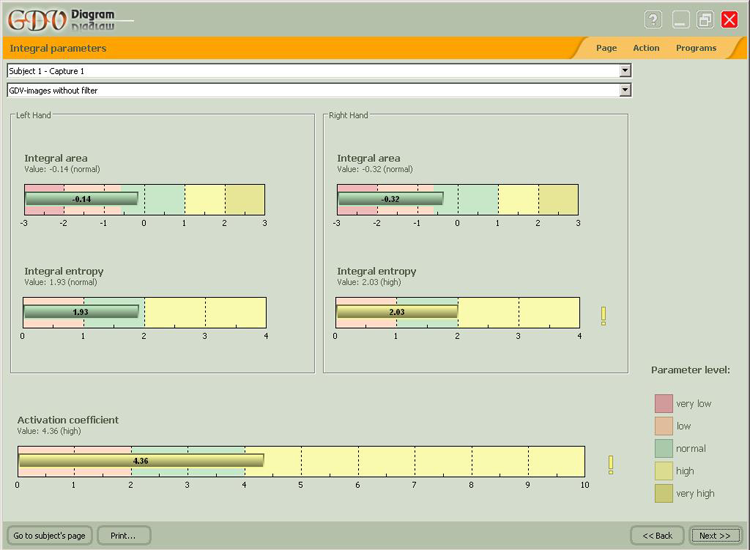The height and width of the screenshot is (550, 750).
Task: Click the Right Hand entropy warning exclamation icon
Action: [603, 316]
